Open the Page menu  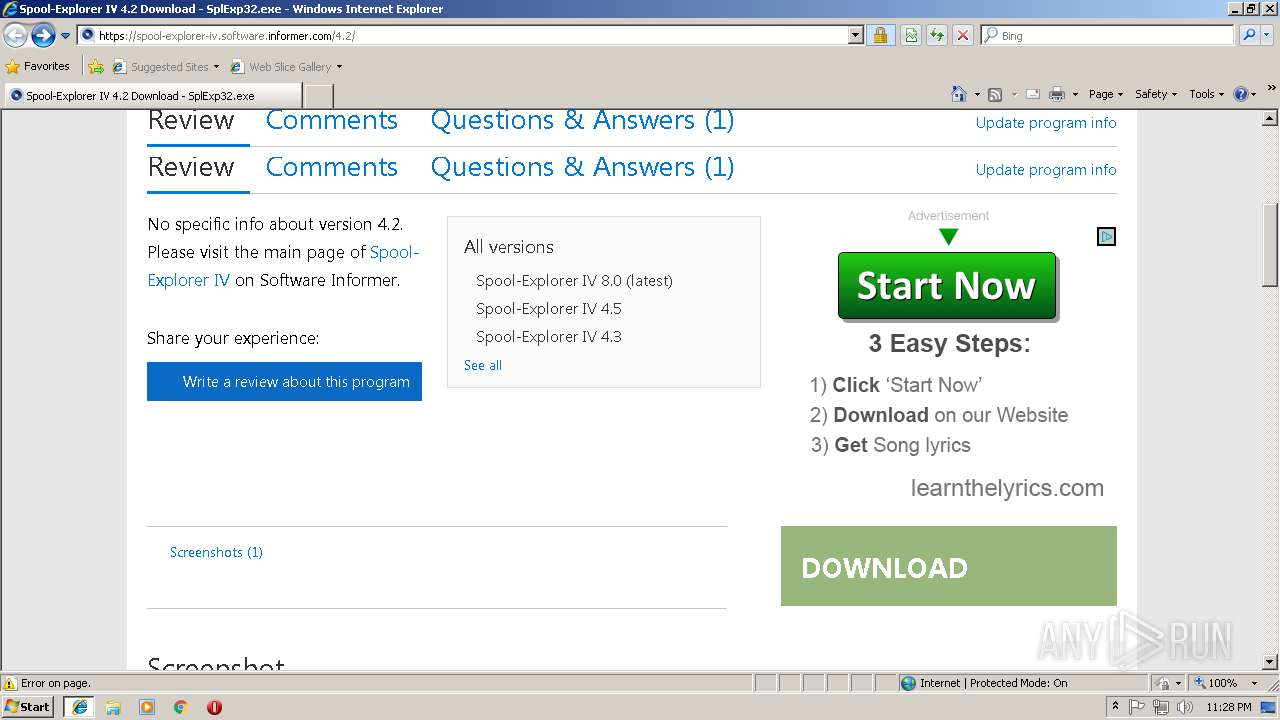[x=1105, y=94]
